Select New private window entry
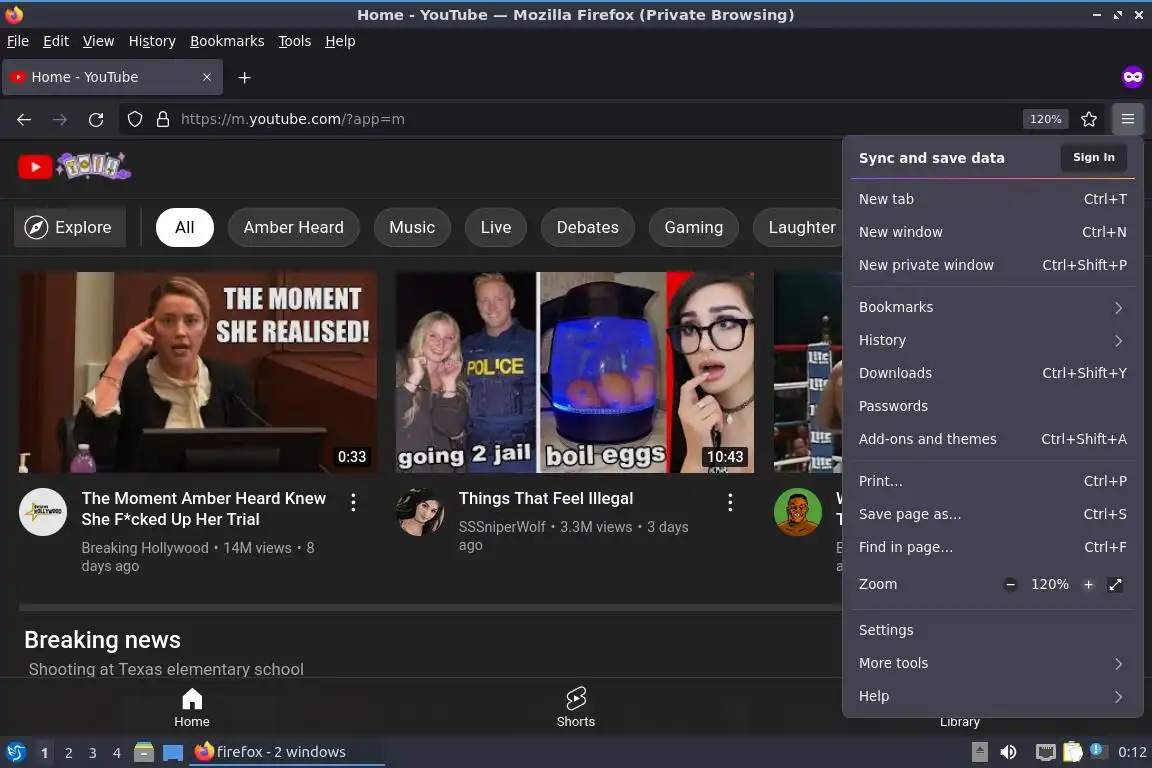This screenshot has width=1152, height=768. (x=992, y=265)
